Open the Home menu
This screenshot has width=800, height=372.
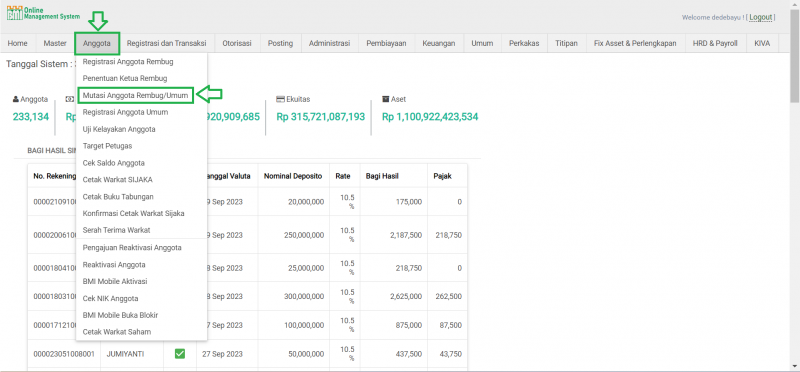point(18,43)
